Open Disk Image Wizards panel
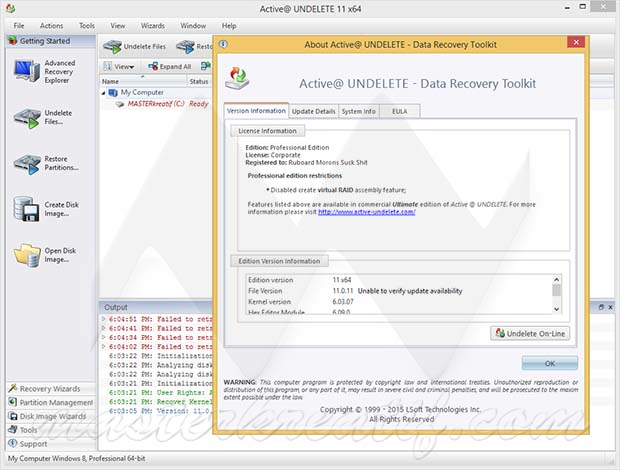The height and width of the screenshot is (470, 620). (x=51, y=416)
